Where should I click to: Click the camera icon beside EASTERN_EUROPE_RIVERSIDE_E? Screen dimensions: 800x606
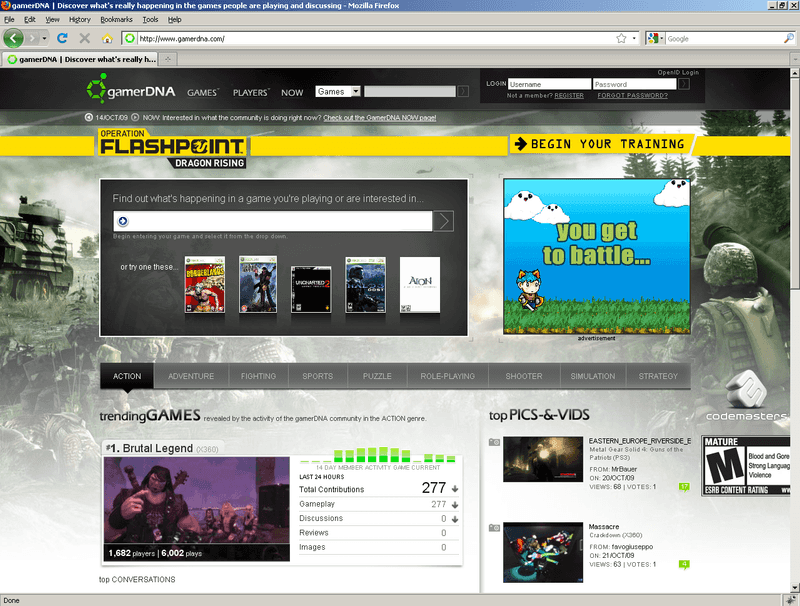point(494,442)
